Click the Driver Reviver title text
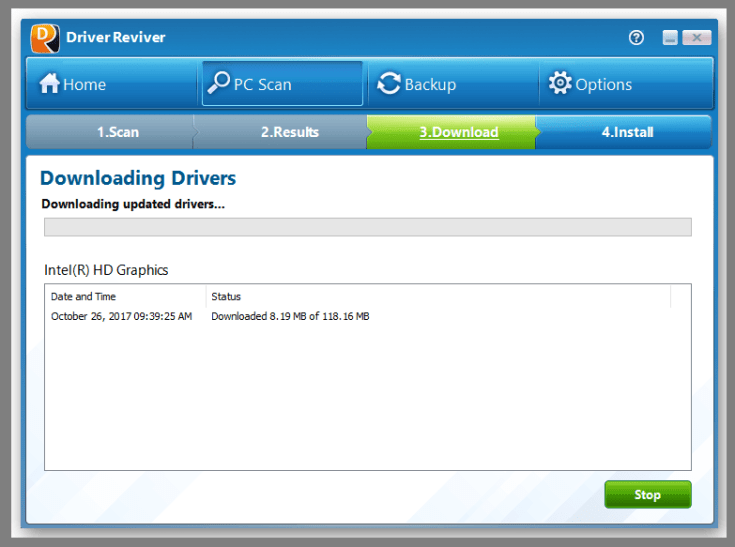This screenshot has height=547, width=735. click(x=115, y=37)
